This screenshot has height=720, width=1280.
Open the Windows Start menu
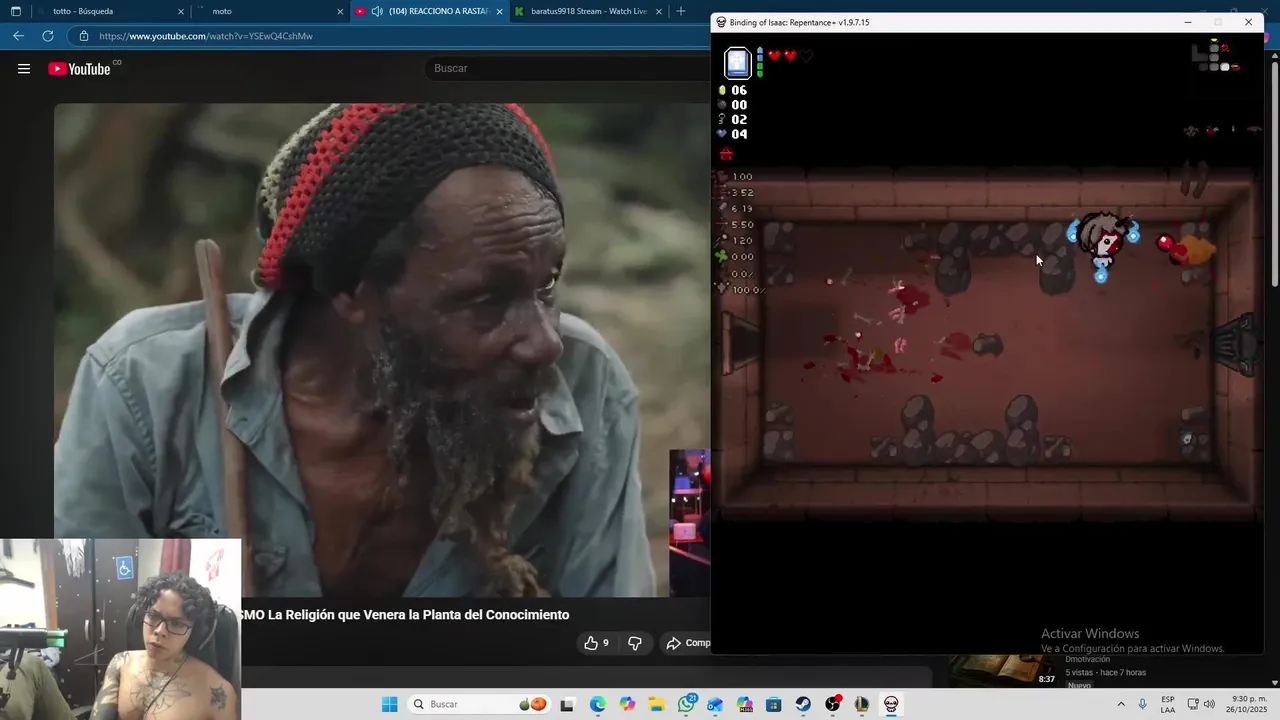click(x=389, y=704)
